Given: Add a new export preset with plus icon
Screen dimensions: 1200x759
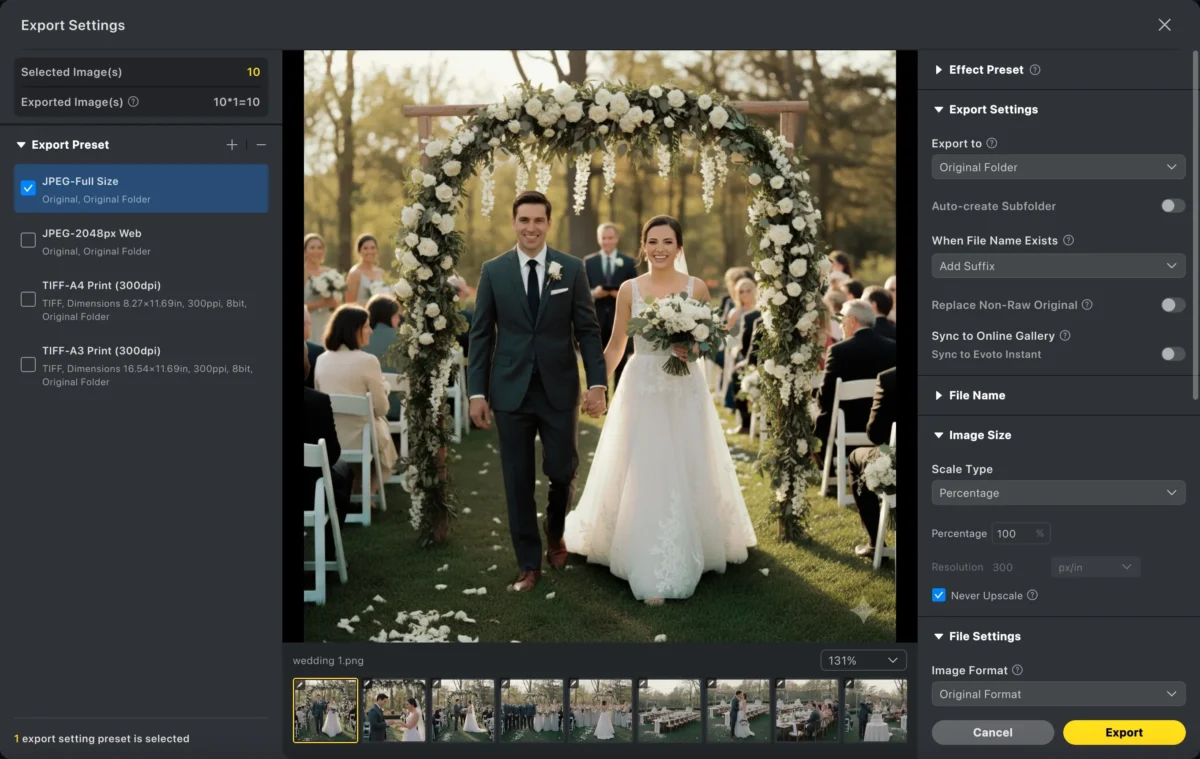Looking at the screenshot, I should click(x=232, y=144).
